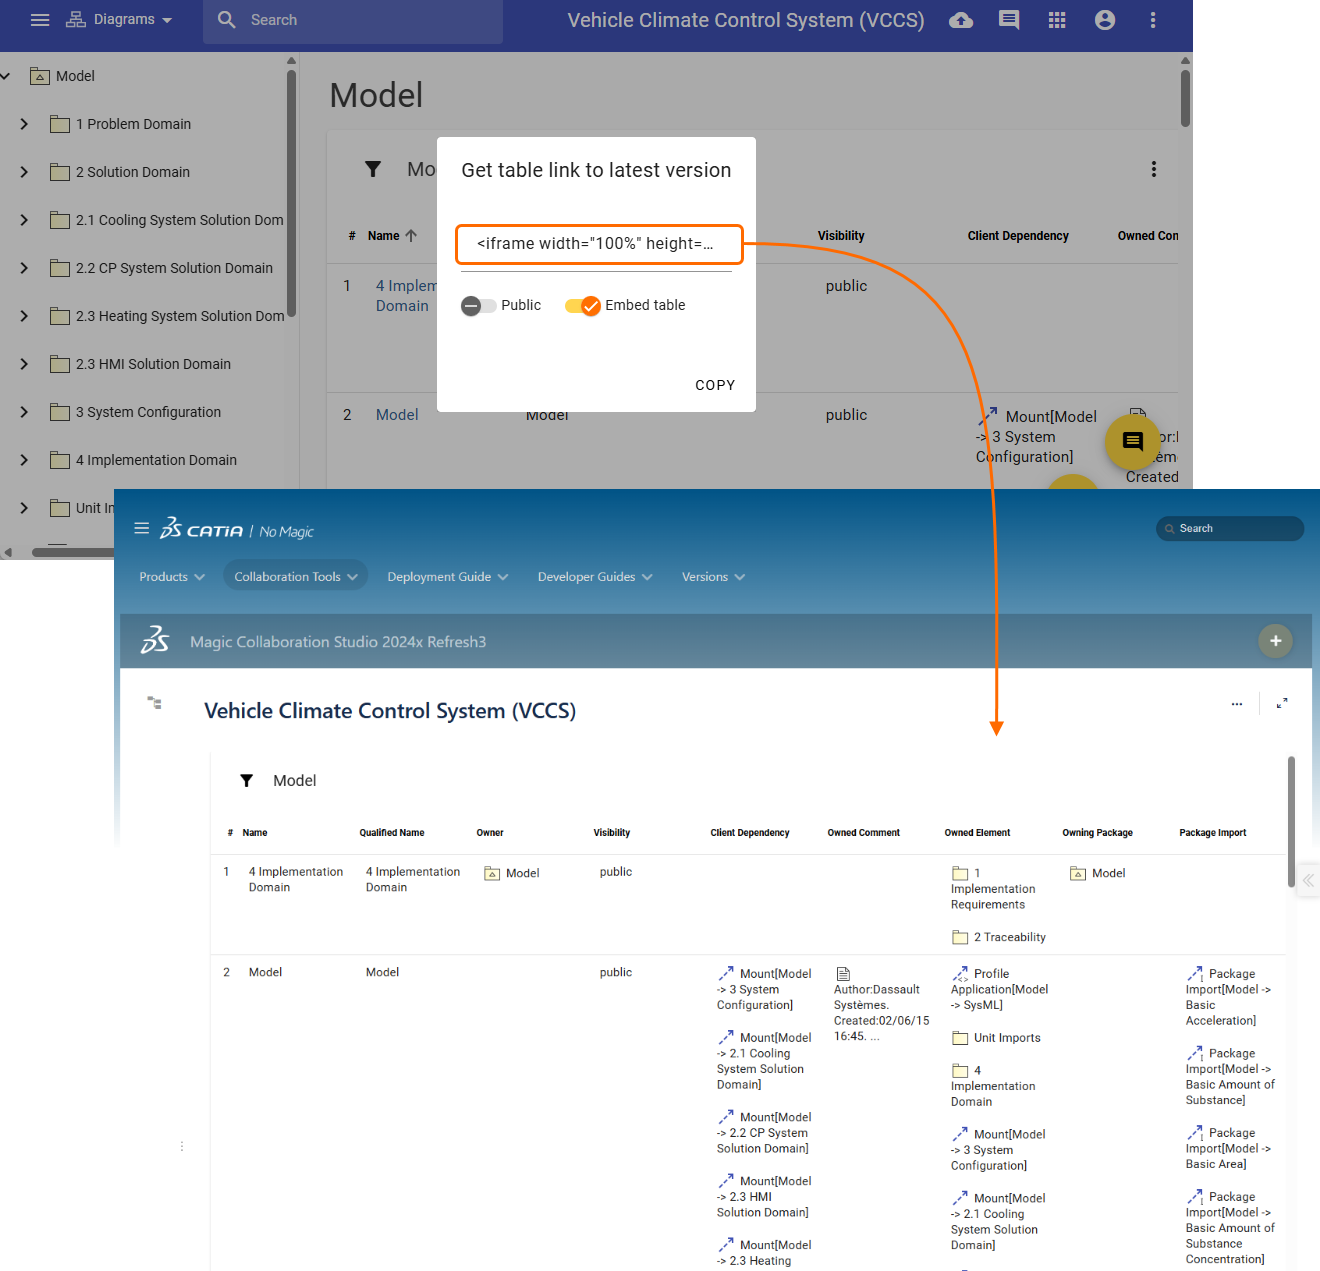The width and height of the screenshot is (1320, 1271).
Task: Click the CATIA No Magic logo
Action: click(237, 530)
